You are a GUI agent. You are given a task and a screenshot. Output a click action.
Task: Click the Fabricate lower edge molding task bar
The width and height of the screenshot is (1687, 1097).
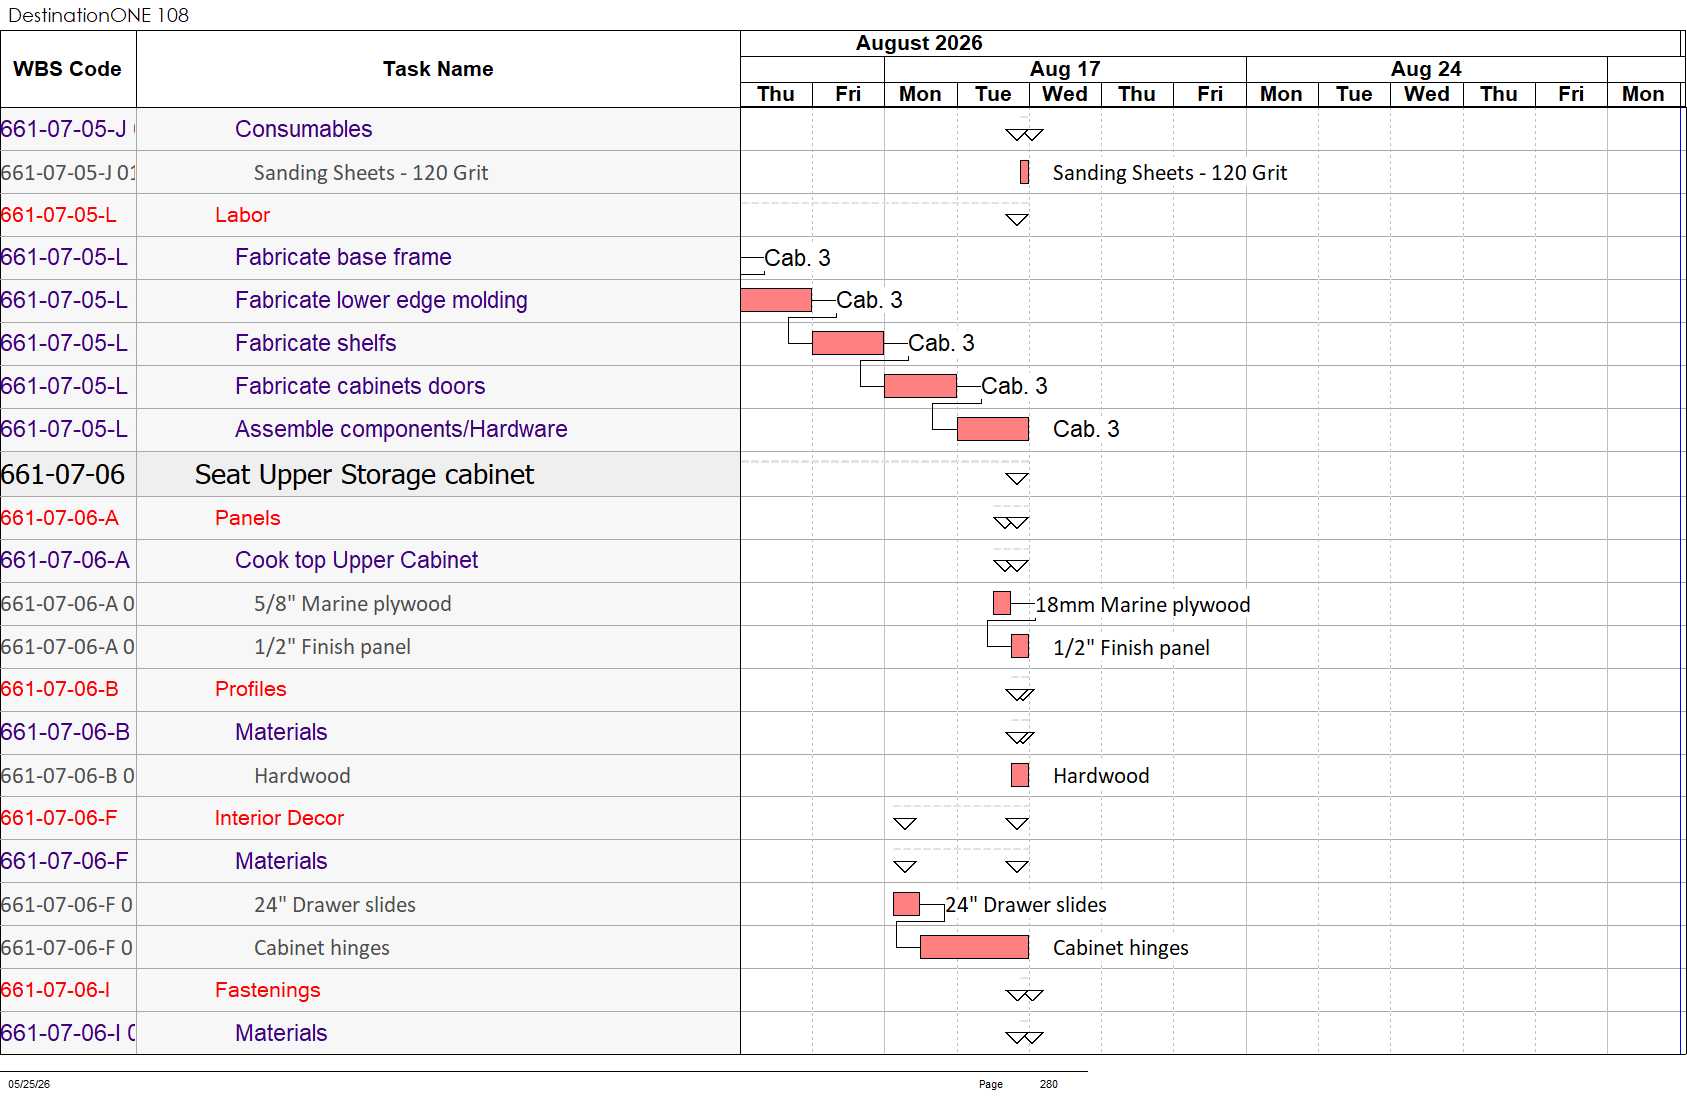click(776, 300)
